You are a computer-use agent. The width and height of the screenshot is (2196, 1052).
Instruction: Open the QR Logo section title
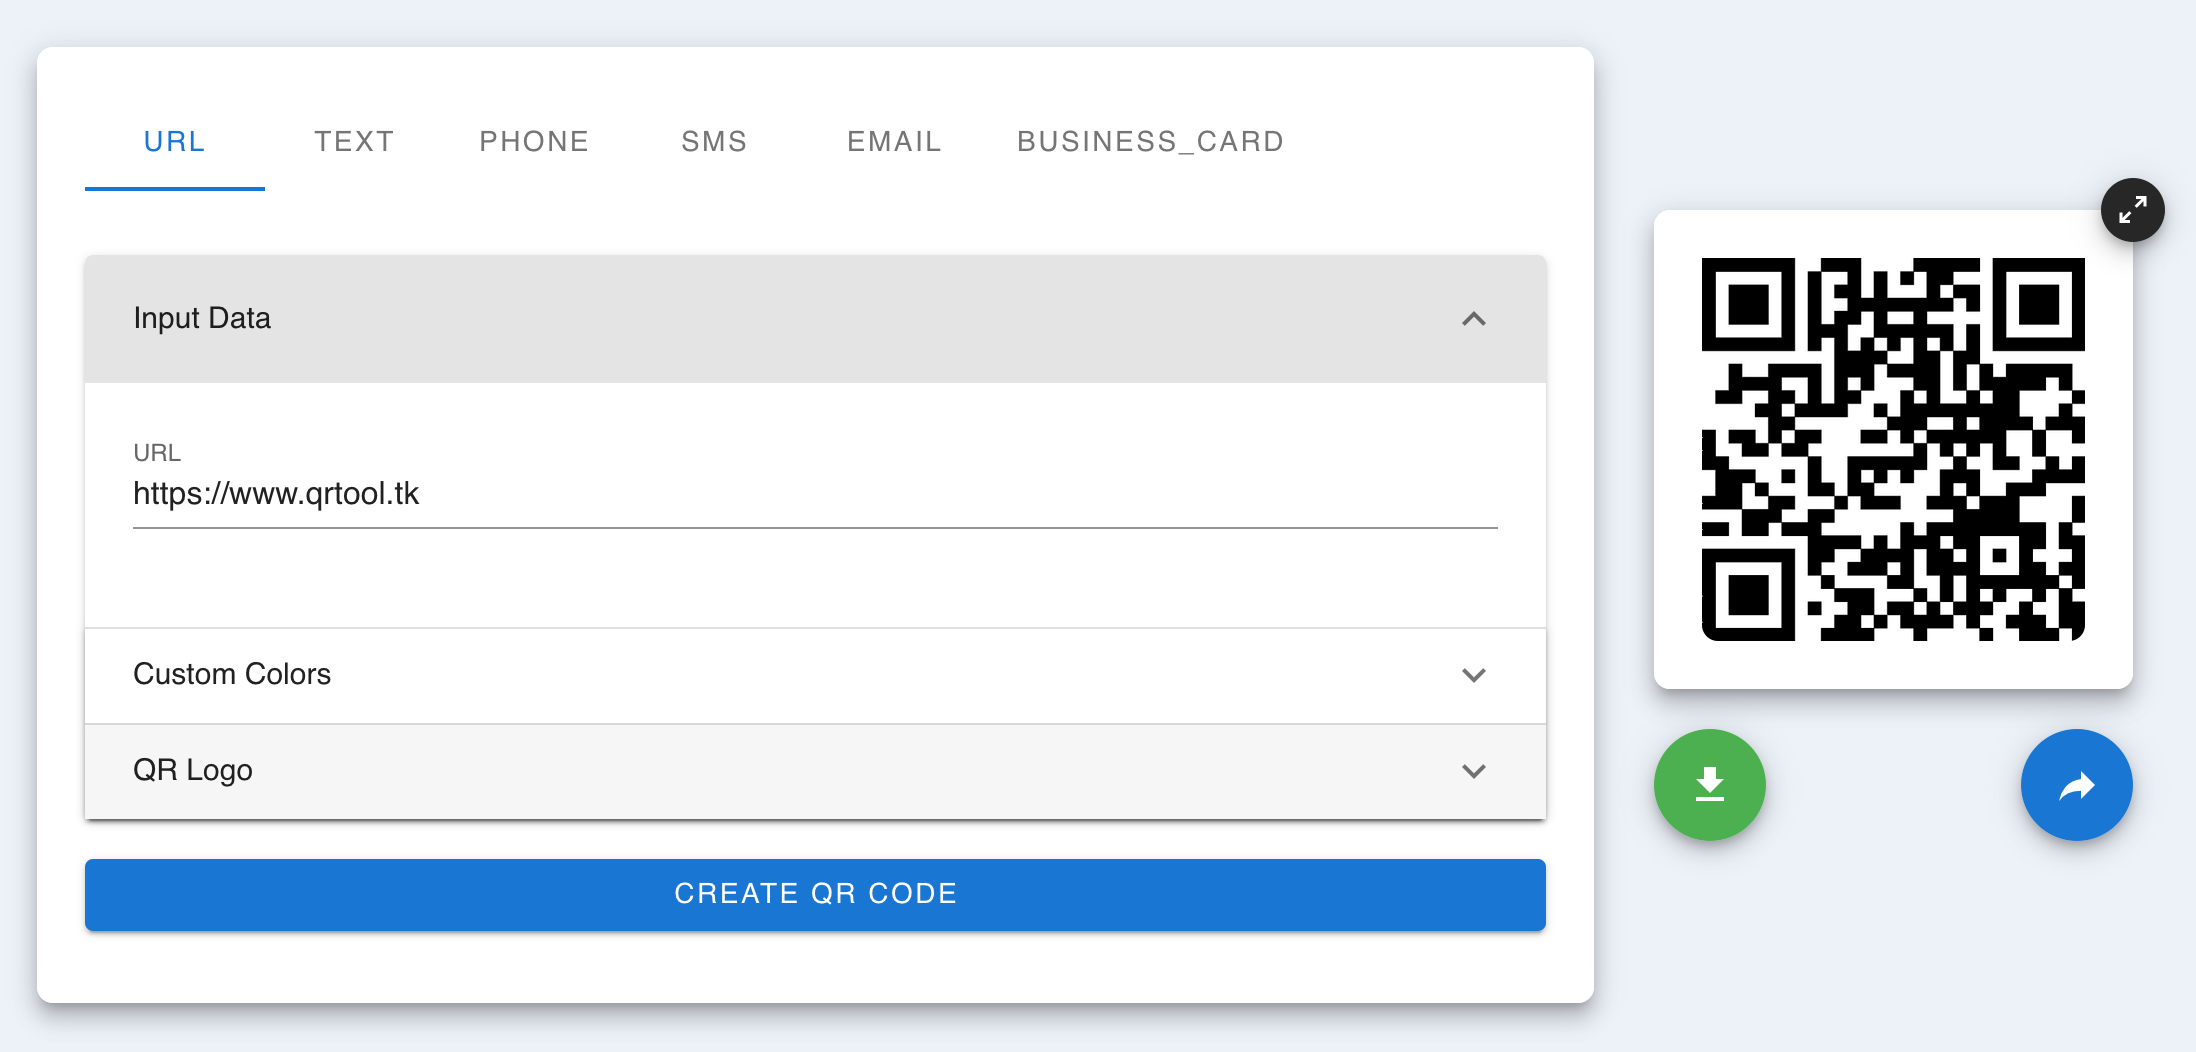pyautogui.click(x=193, y=770)
